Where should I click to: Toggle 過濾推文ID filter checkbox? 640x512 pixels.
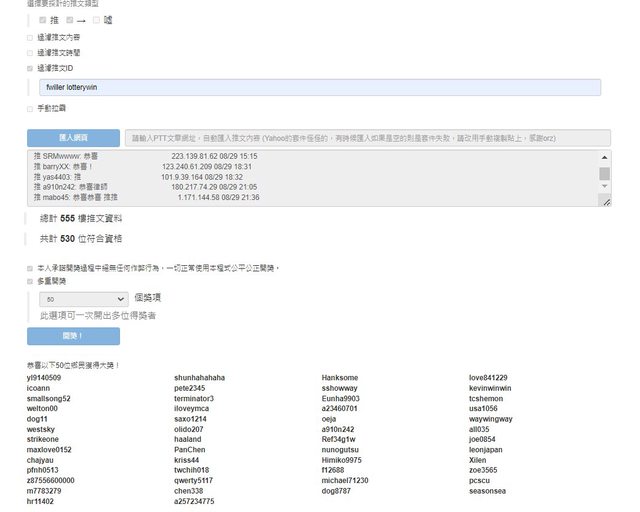(30, 68)
